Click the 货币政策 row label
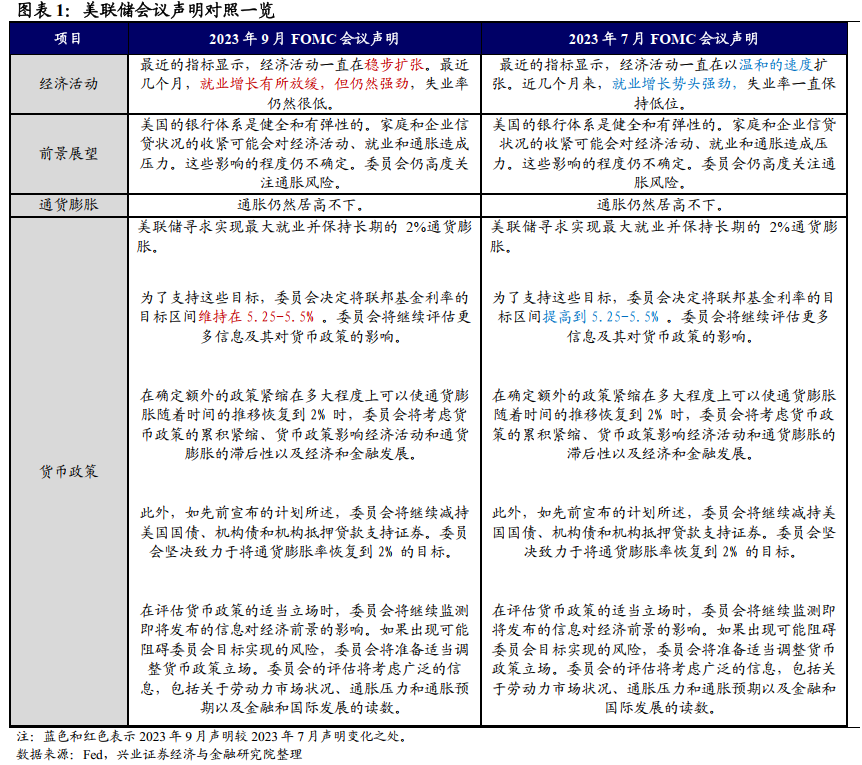 [x=69, y=471]
